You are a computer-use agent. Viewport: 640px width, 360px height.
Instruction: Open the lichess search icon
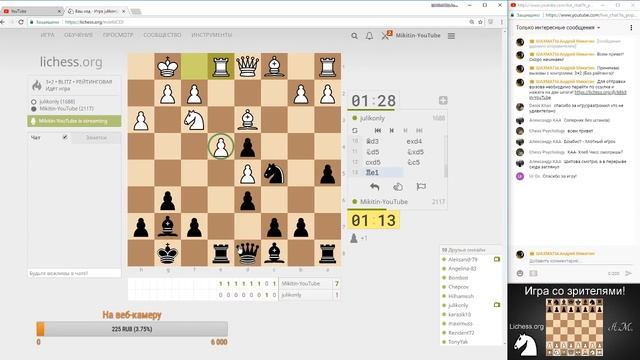click(x=354, y=36)
